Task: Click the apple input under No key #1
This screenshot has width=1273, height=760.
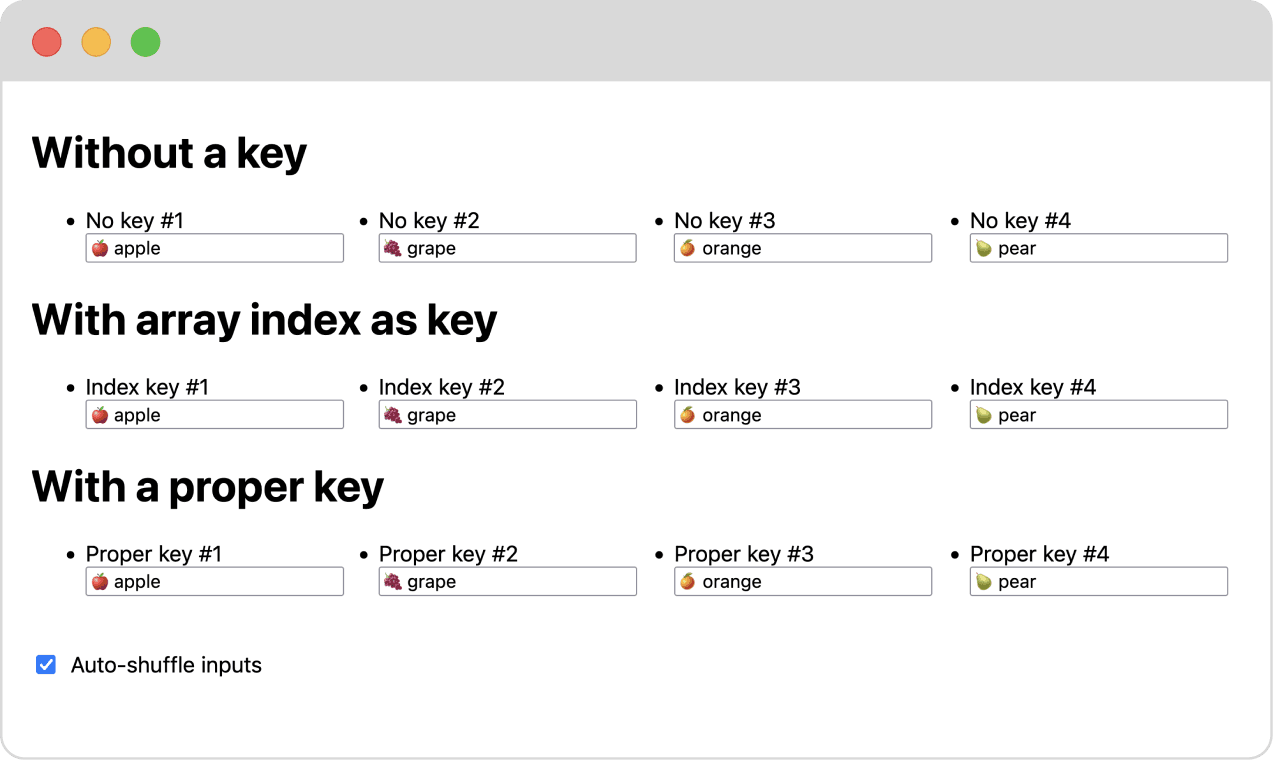Action: (214, 248)
